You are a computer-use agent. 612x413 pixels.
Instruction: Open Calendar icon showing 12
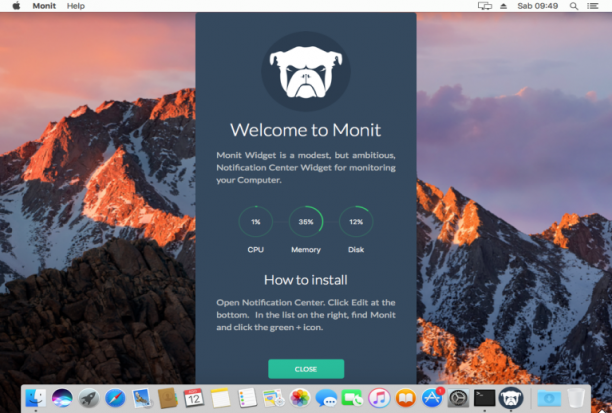coord(194,398)
